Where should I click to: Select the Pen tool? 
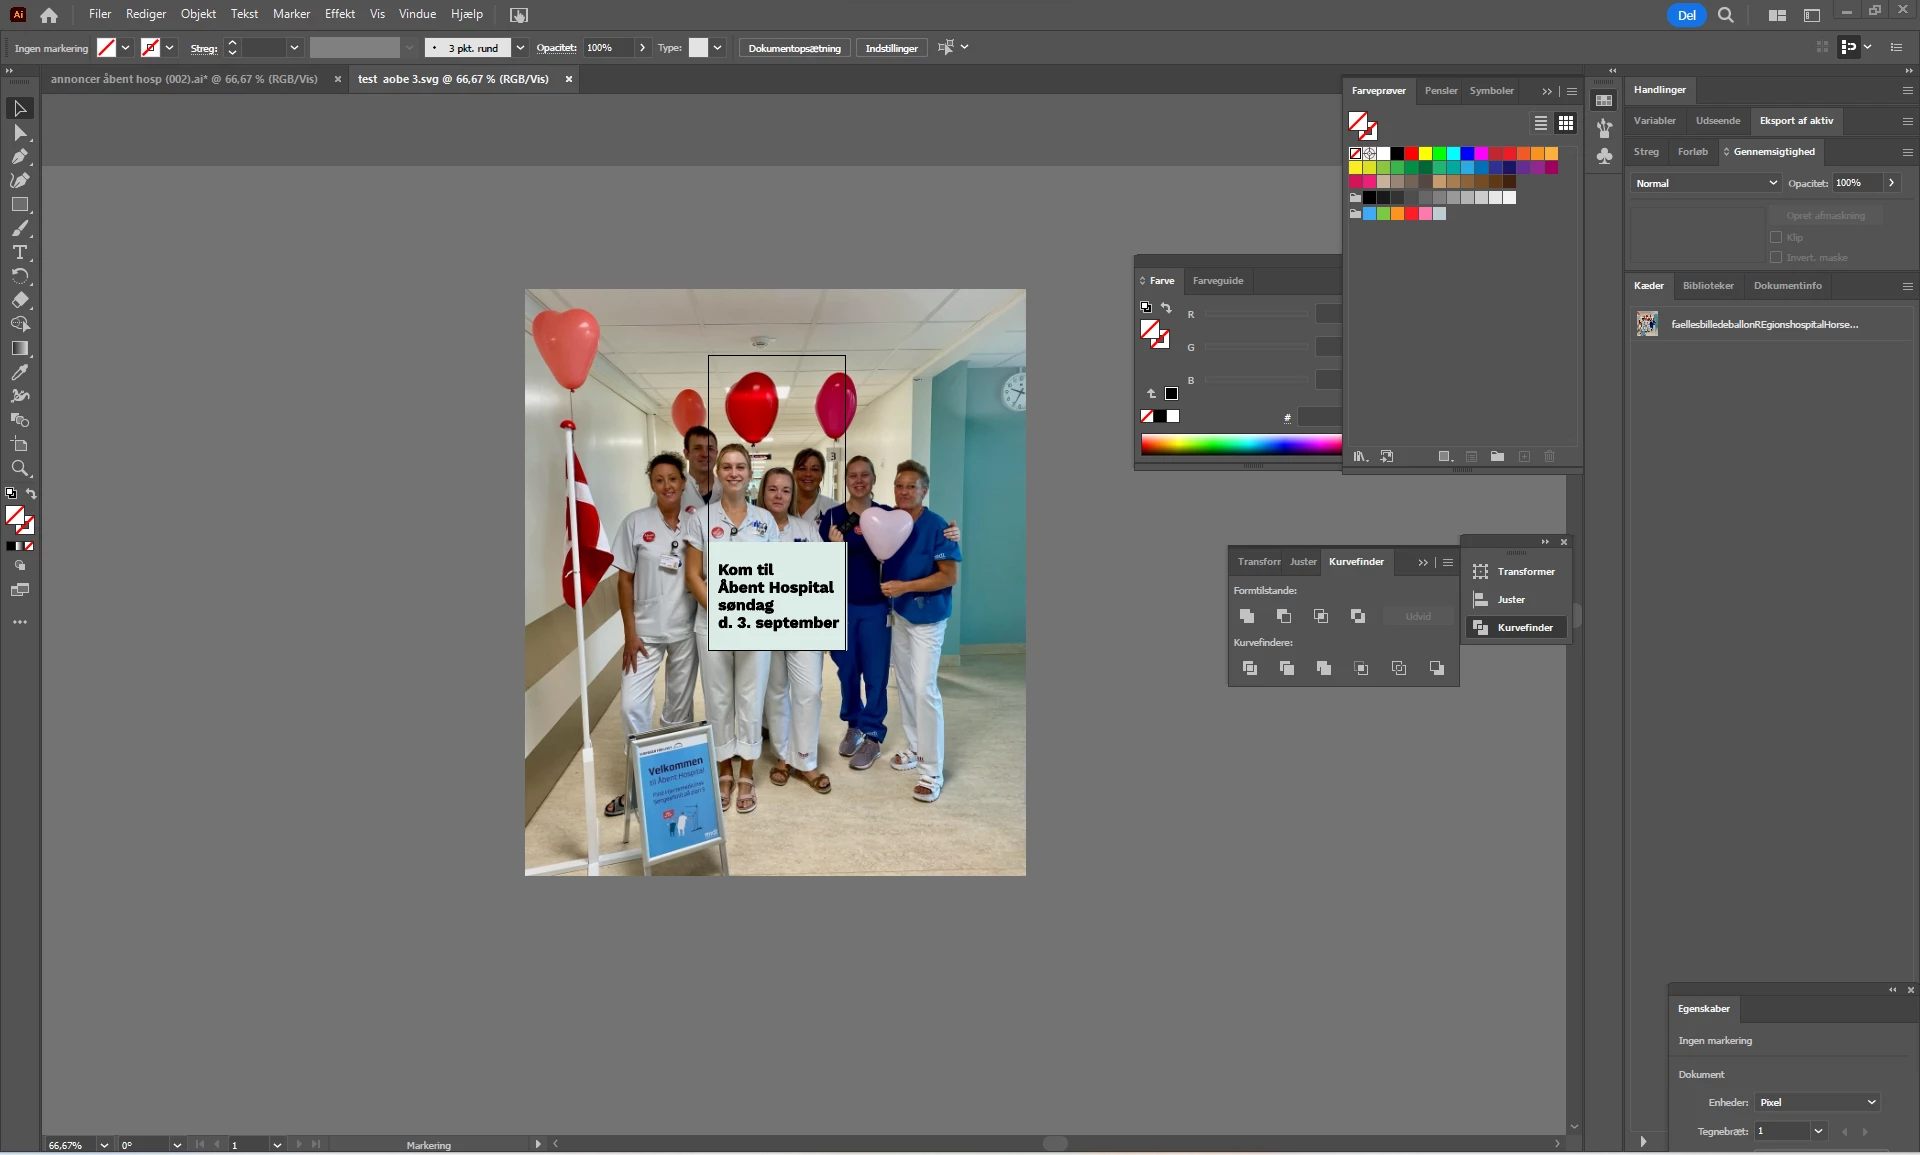coord(20,156)
